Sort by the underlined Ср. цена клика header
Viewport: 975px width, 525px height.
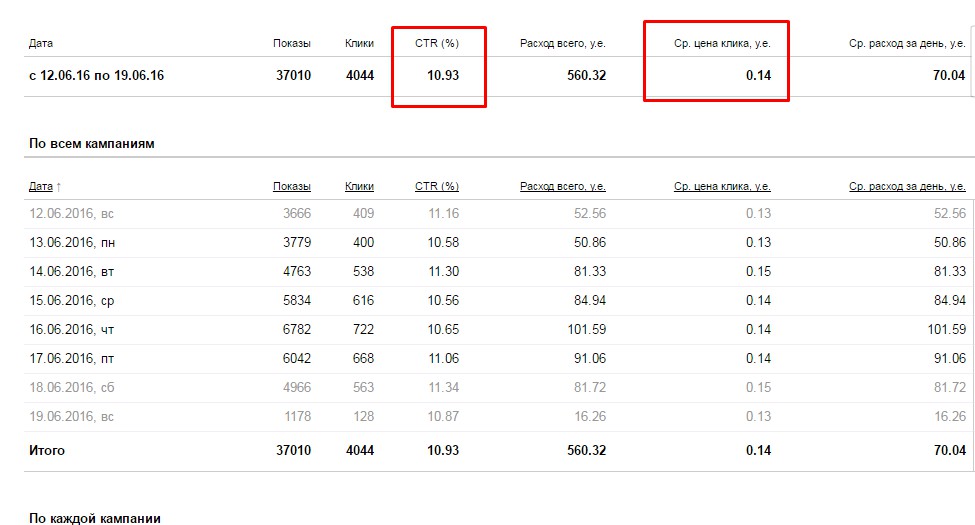tap(723, 186)
